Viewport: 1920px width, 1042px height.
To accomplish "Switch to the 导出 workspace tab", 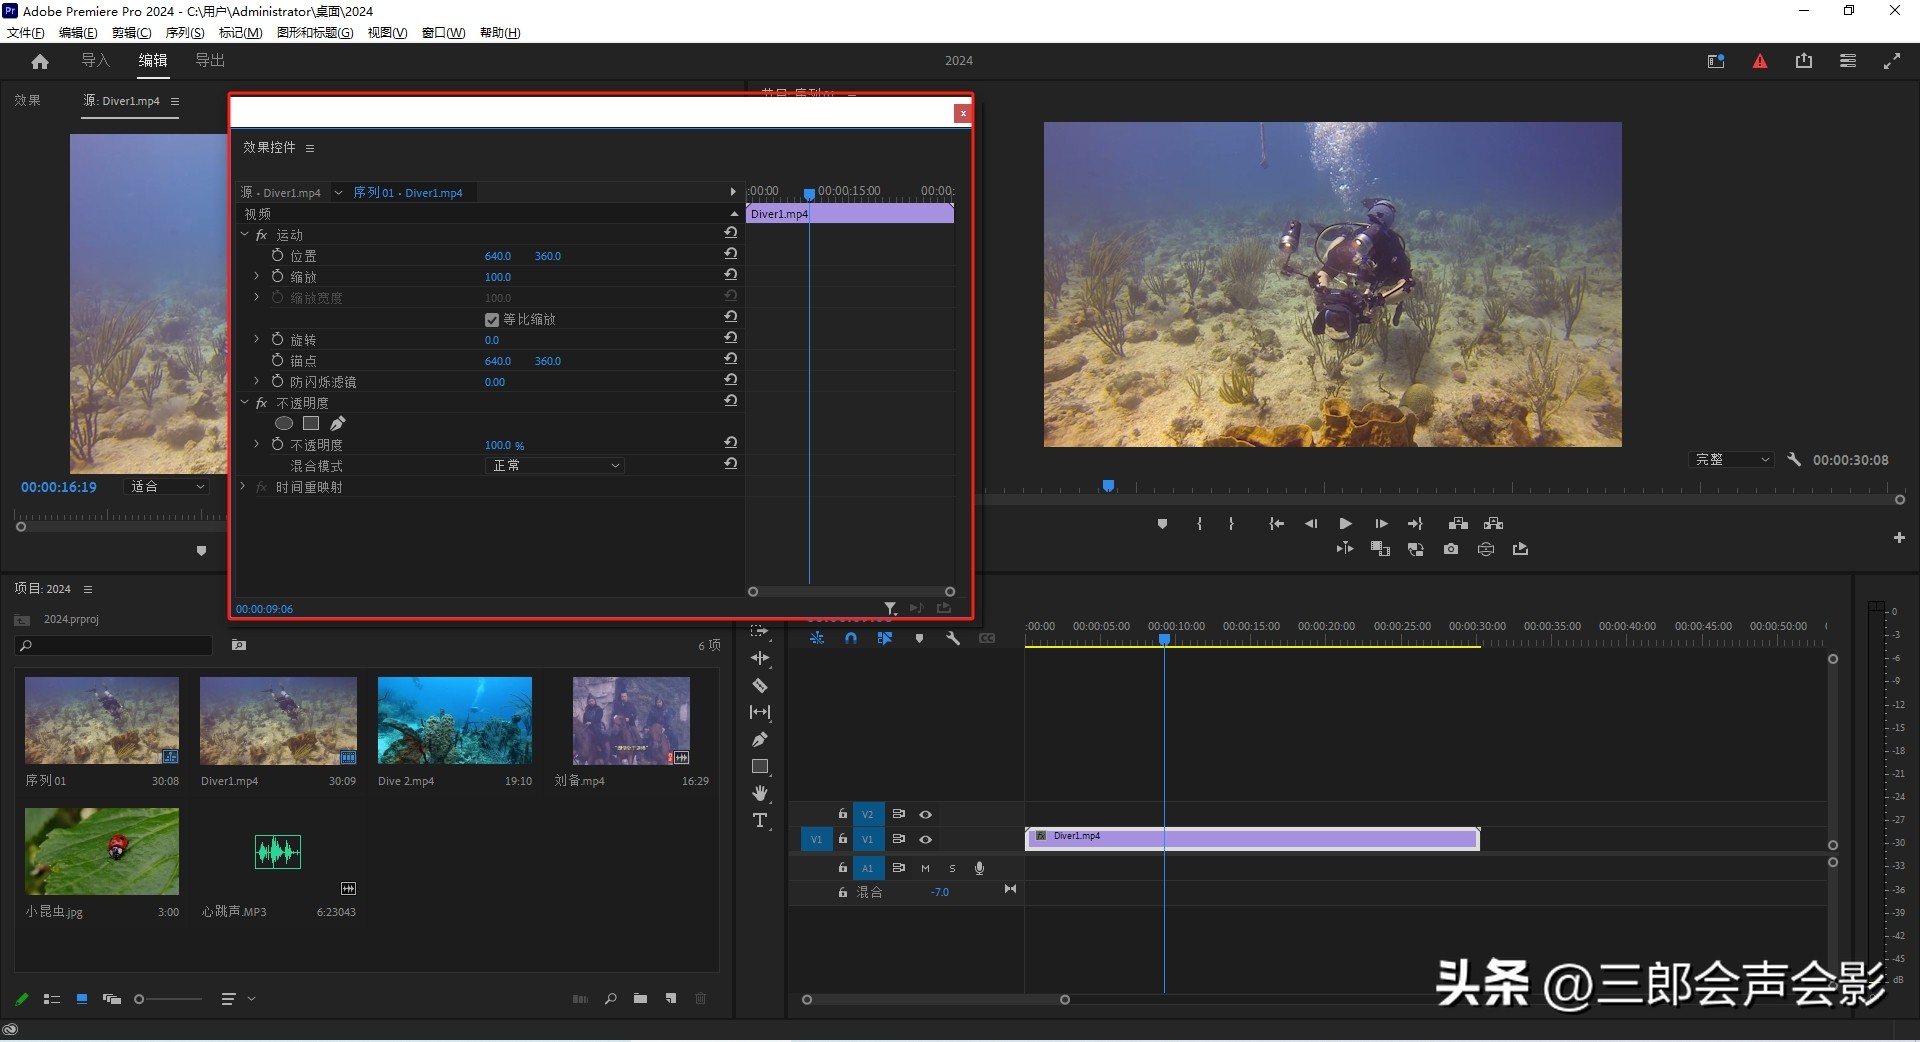I will (x=208, y=60).
